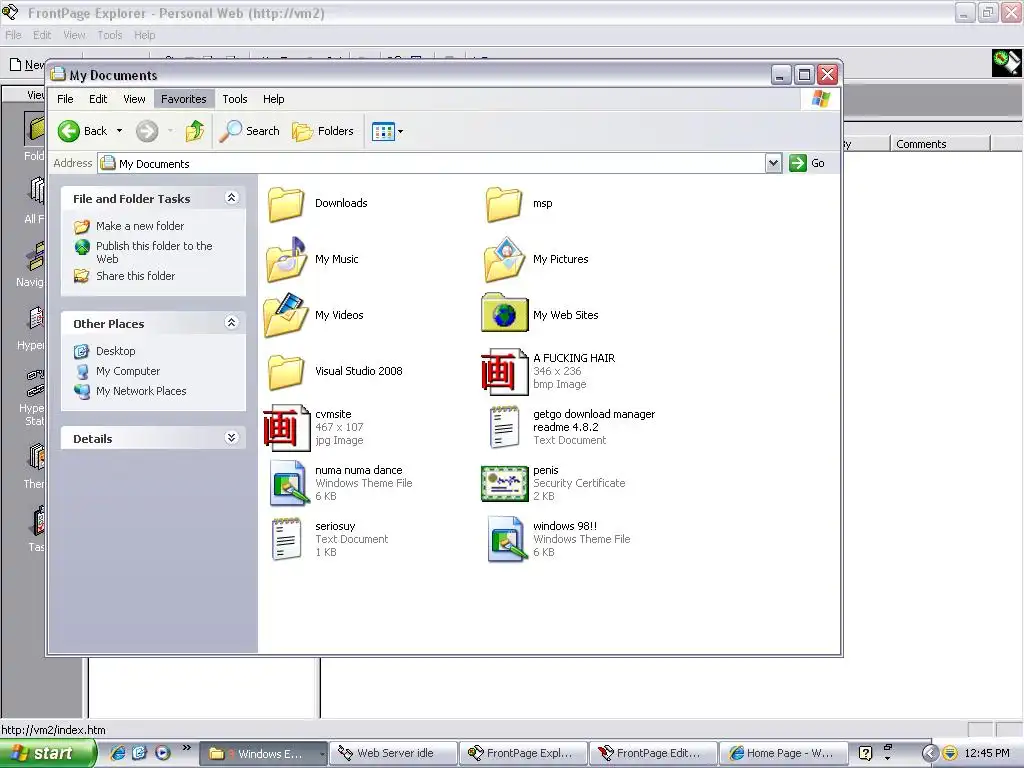Image resolution: width=1024 pixels, height=768 pixels.
Task: Click the Share this folder link
Action: click(136, 276)
